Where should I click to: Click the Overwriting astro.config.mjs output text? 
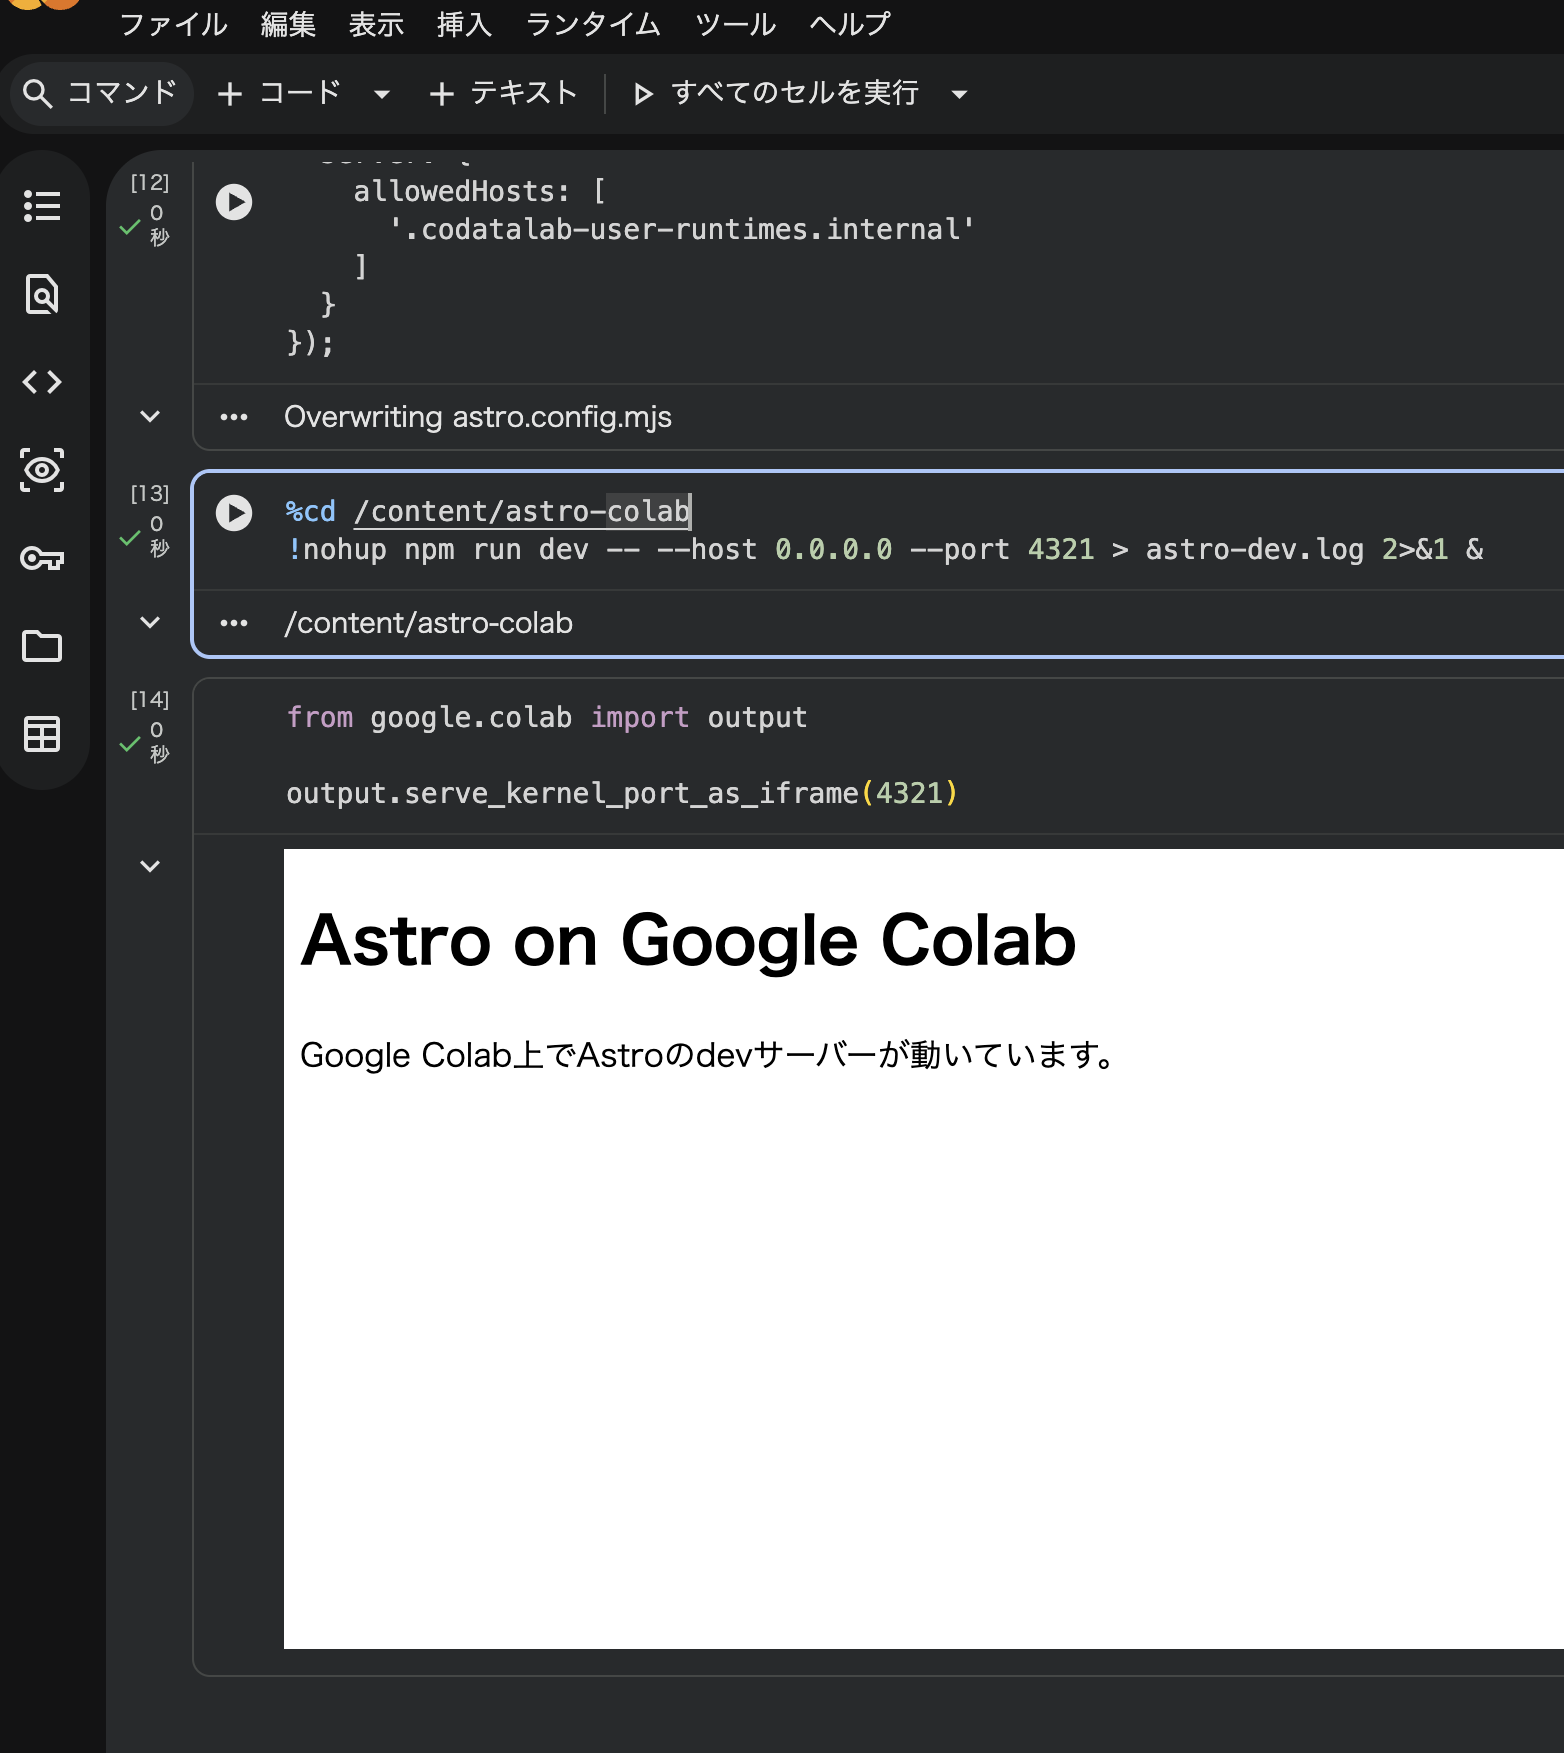point(478,417)
